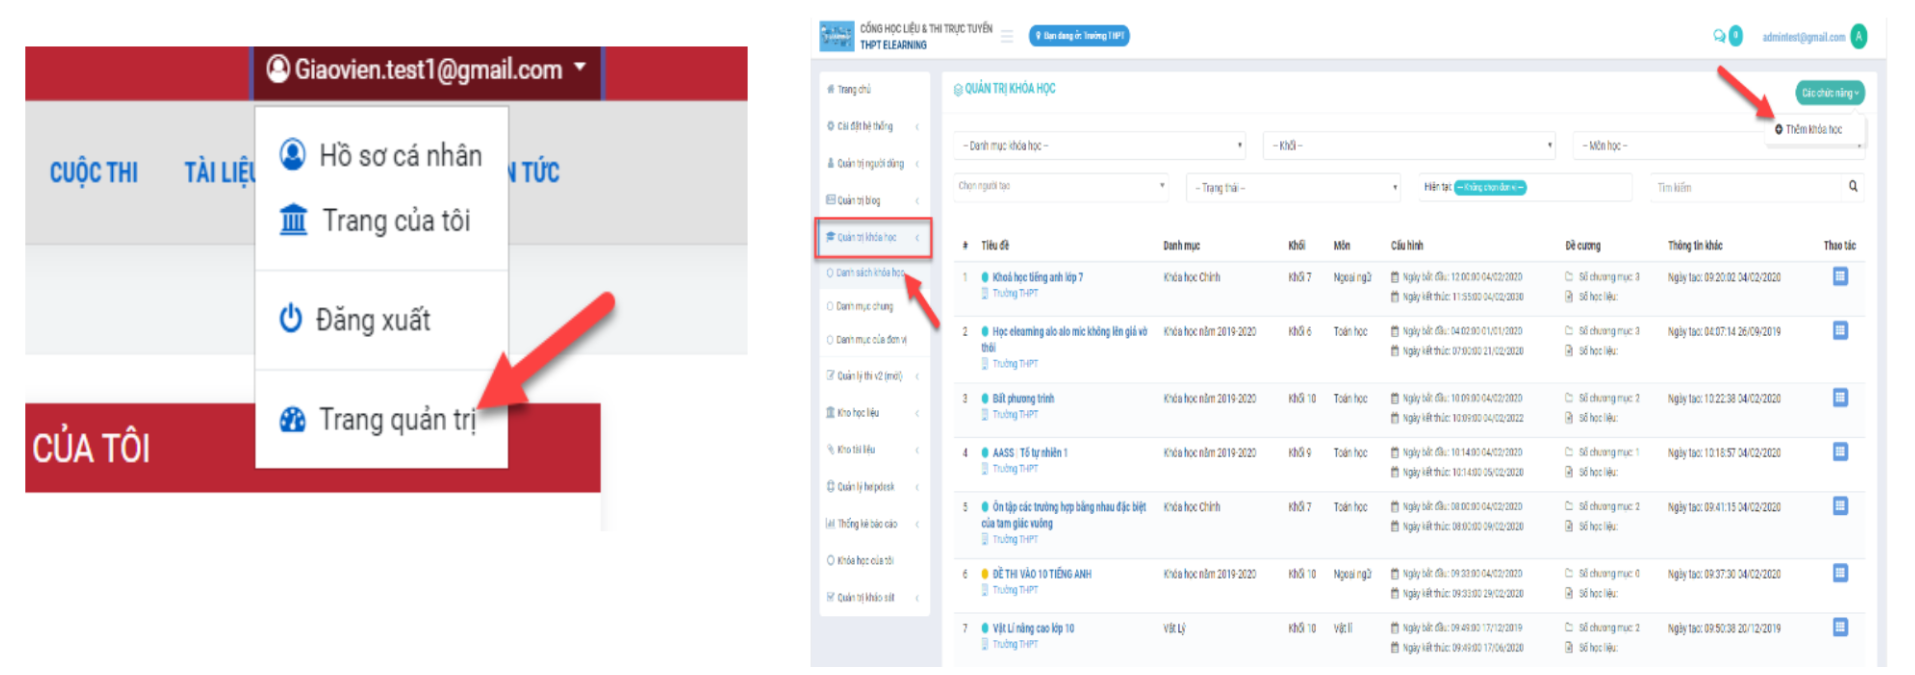Screen dimensions: 1915x675
Task: Click the Các chức năng button
Action: click(1829, 93)
